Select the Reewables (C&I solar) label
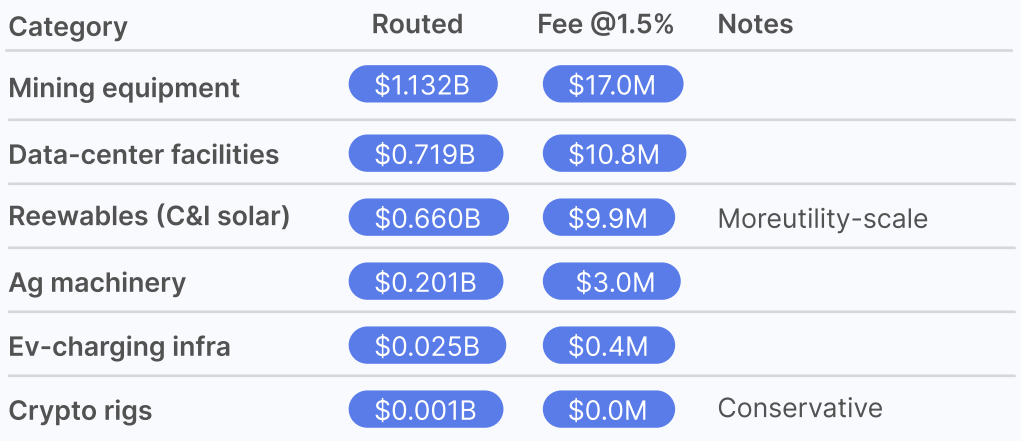Viewport: 1021px width, 441px height. coord(149,216)
